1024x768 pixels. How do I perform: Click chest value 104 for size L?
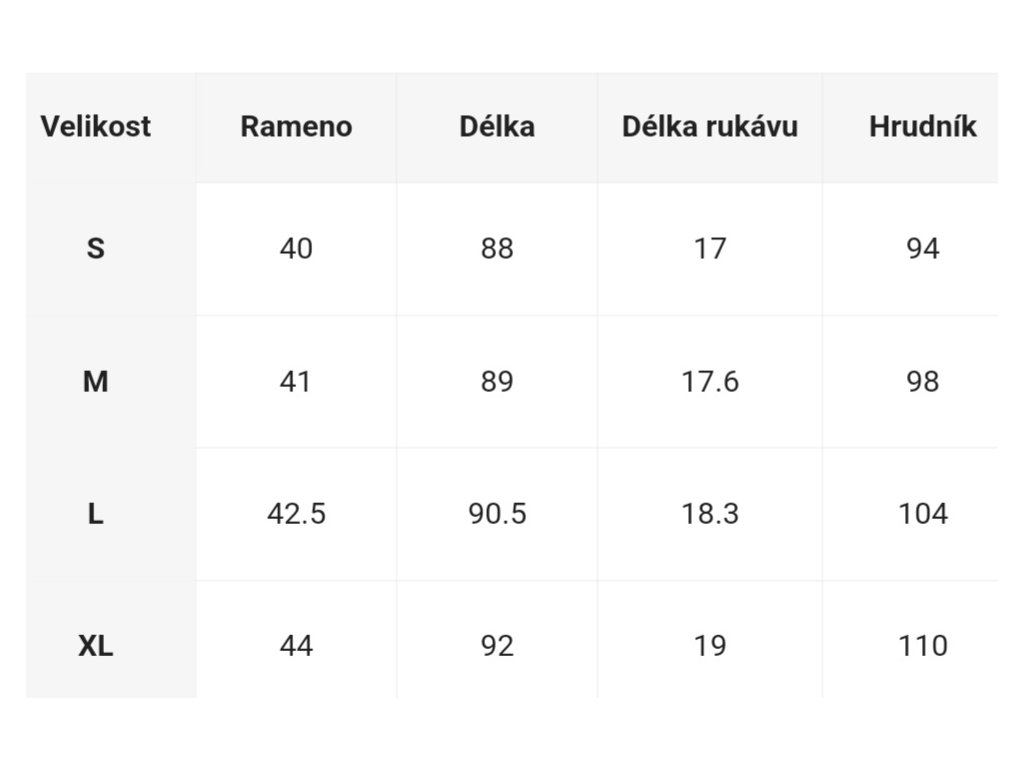[x=923, y=514]
